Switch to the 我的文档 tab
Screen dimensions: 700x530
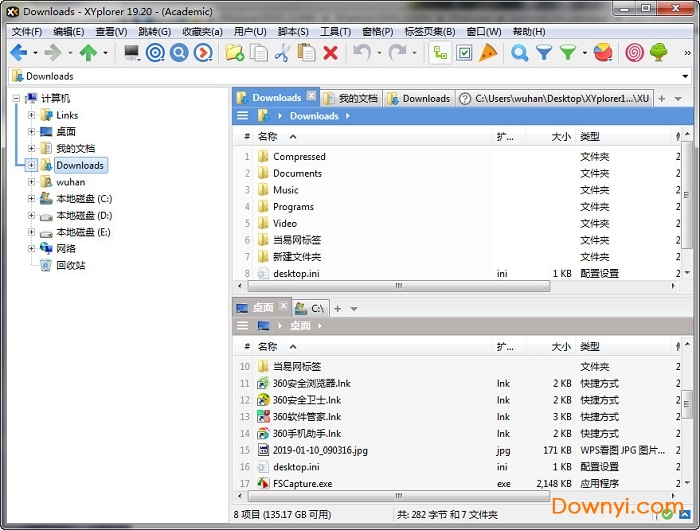coord(351,98)
